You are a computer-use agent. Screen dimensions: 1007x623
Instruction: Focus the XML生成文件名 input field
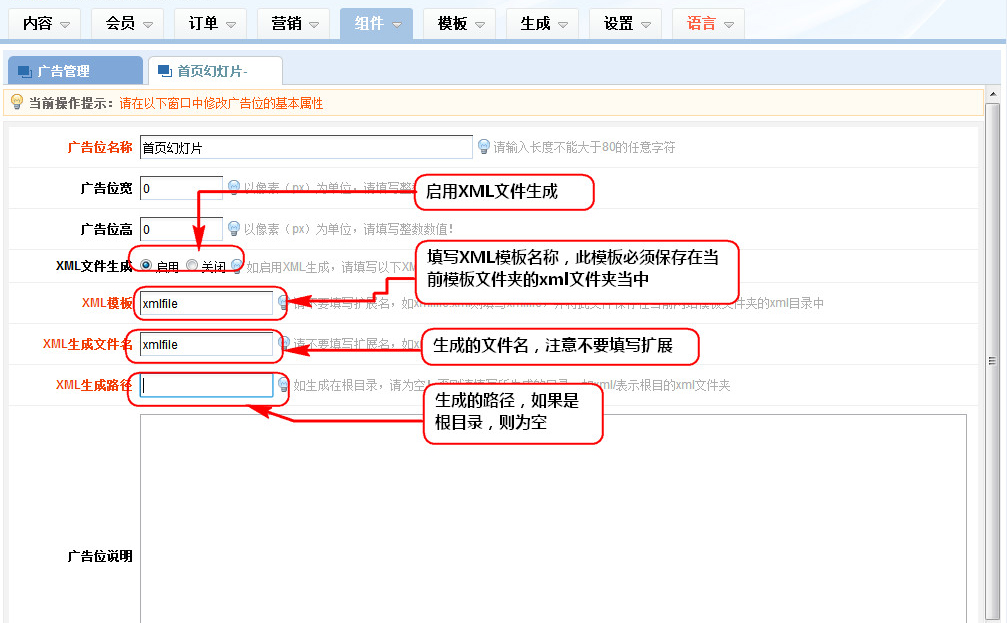(206, 345)
